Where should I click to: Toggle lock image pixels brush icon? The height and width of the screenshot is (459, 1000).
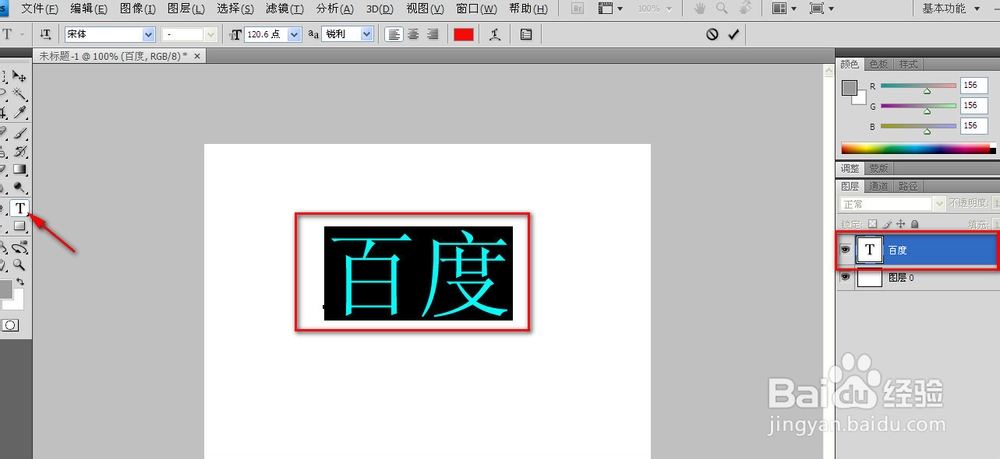(x=885, y=224)
